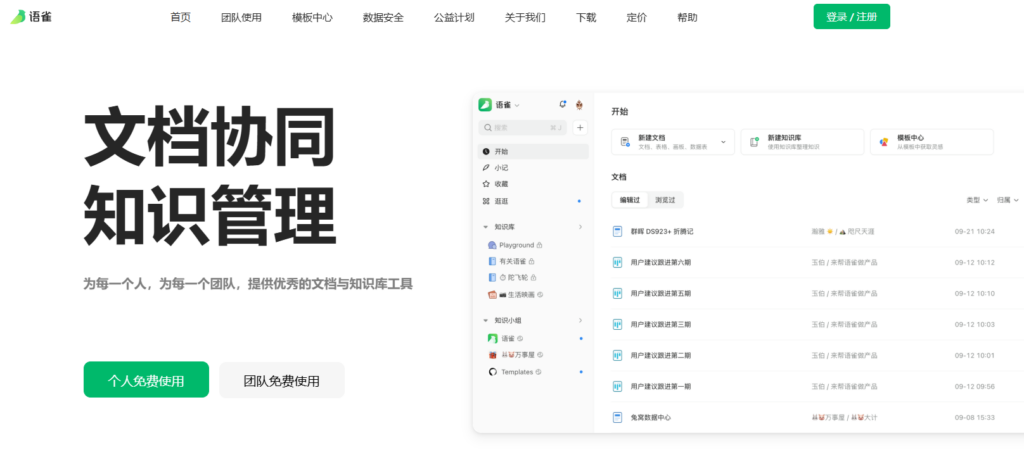1024x464 pixels.
Task: Click the 有关语雀 book icon
Action: pos(492,261)
